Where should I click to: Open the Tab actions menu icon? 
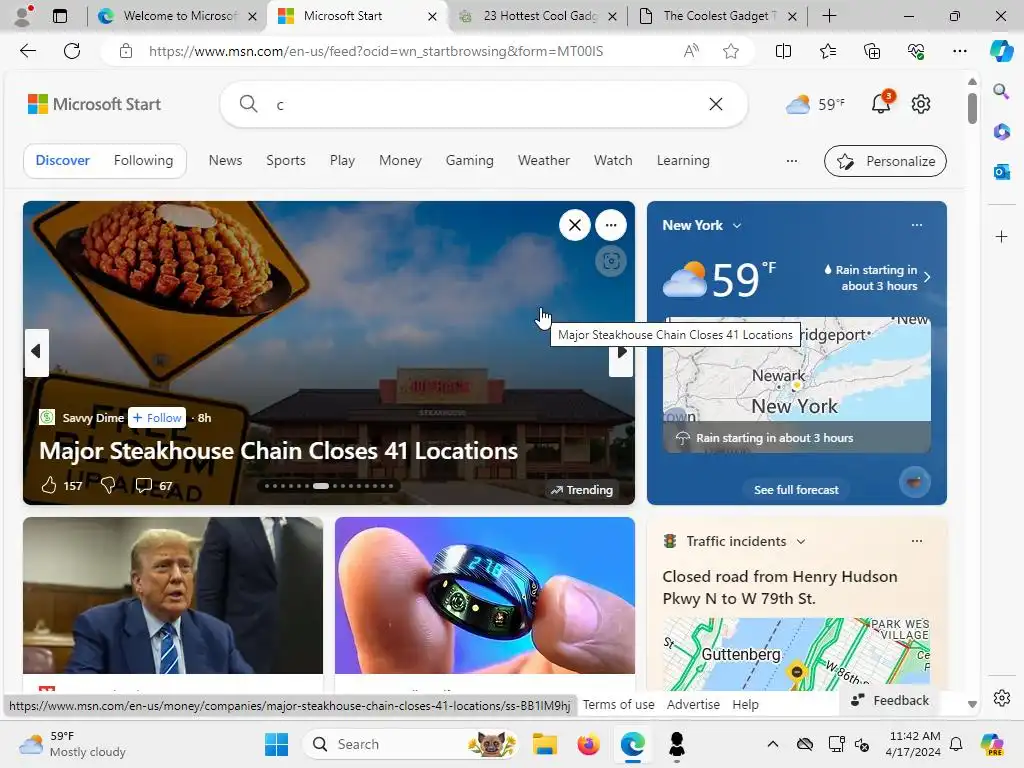(59, 16)
